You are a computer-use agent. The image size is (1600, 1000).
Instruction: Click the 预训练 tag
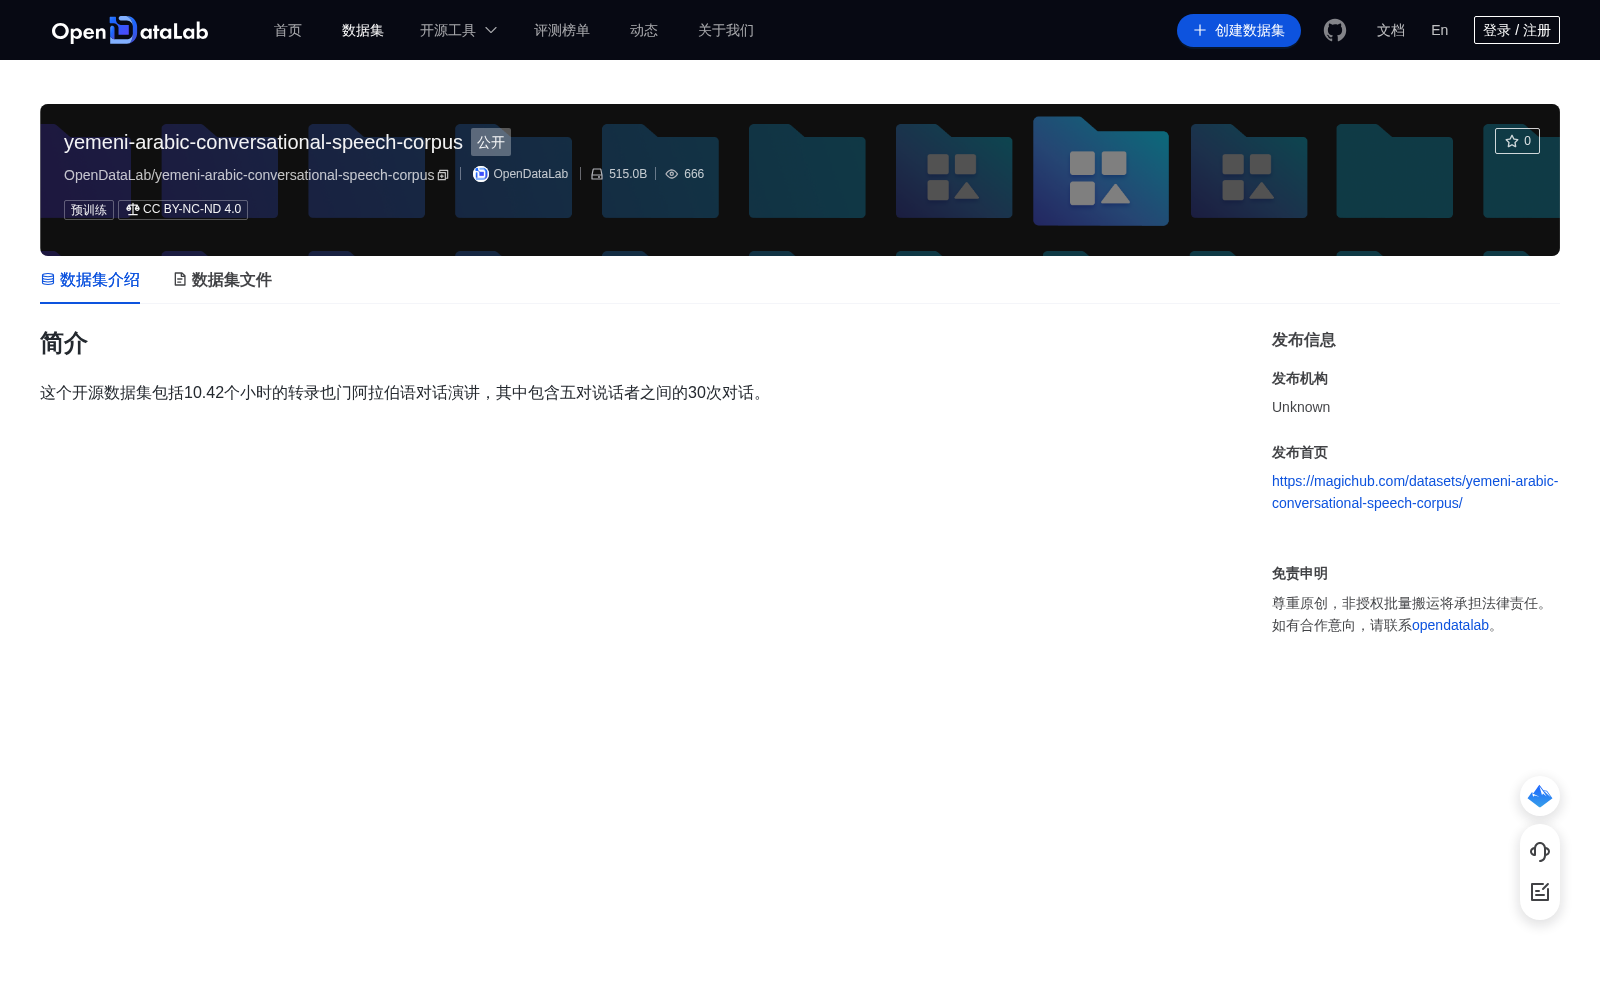[x=89, y=210]
